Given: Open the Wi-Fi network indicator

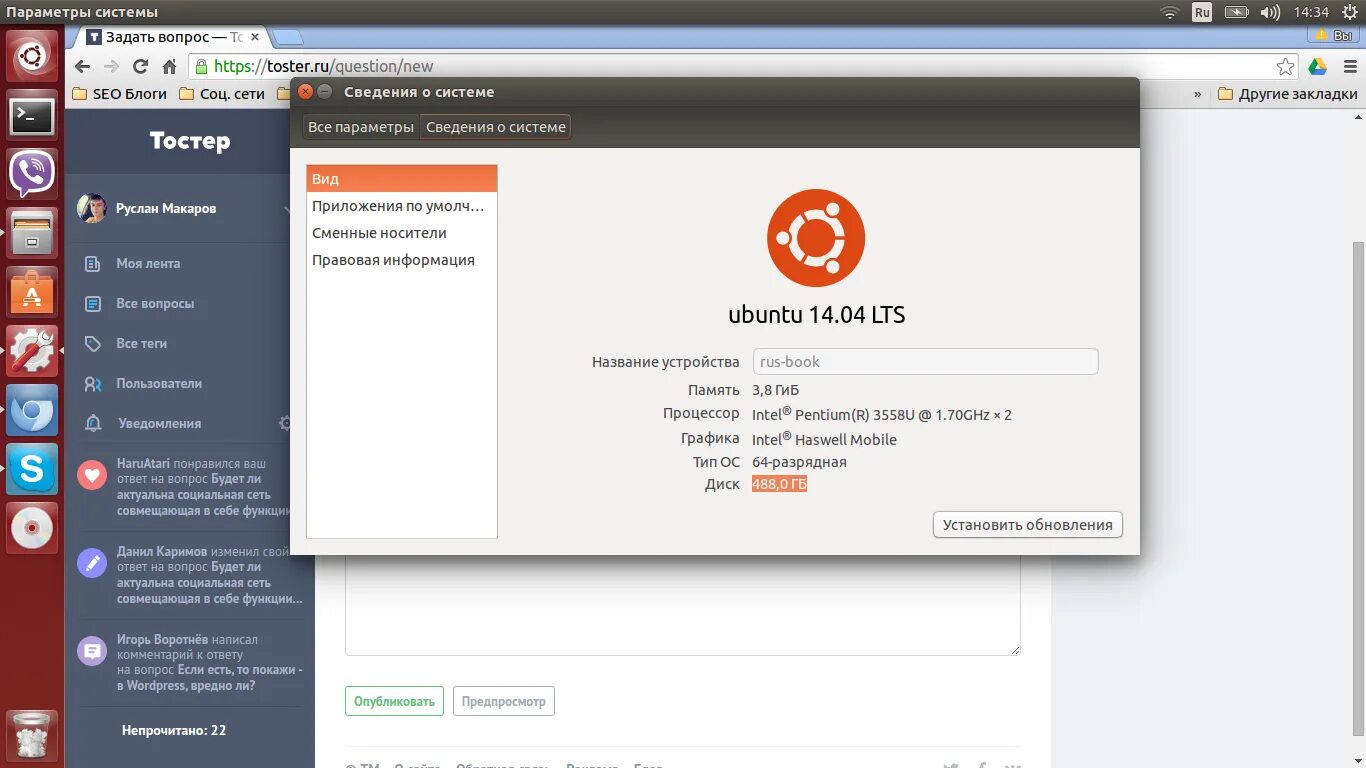Looking at the screenshot, I should [1169, 12].
